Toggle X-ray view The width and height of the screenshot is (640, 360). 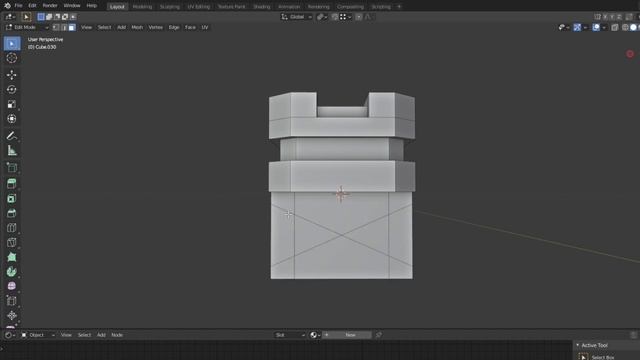tap(615, 27)
